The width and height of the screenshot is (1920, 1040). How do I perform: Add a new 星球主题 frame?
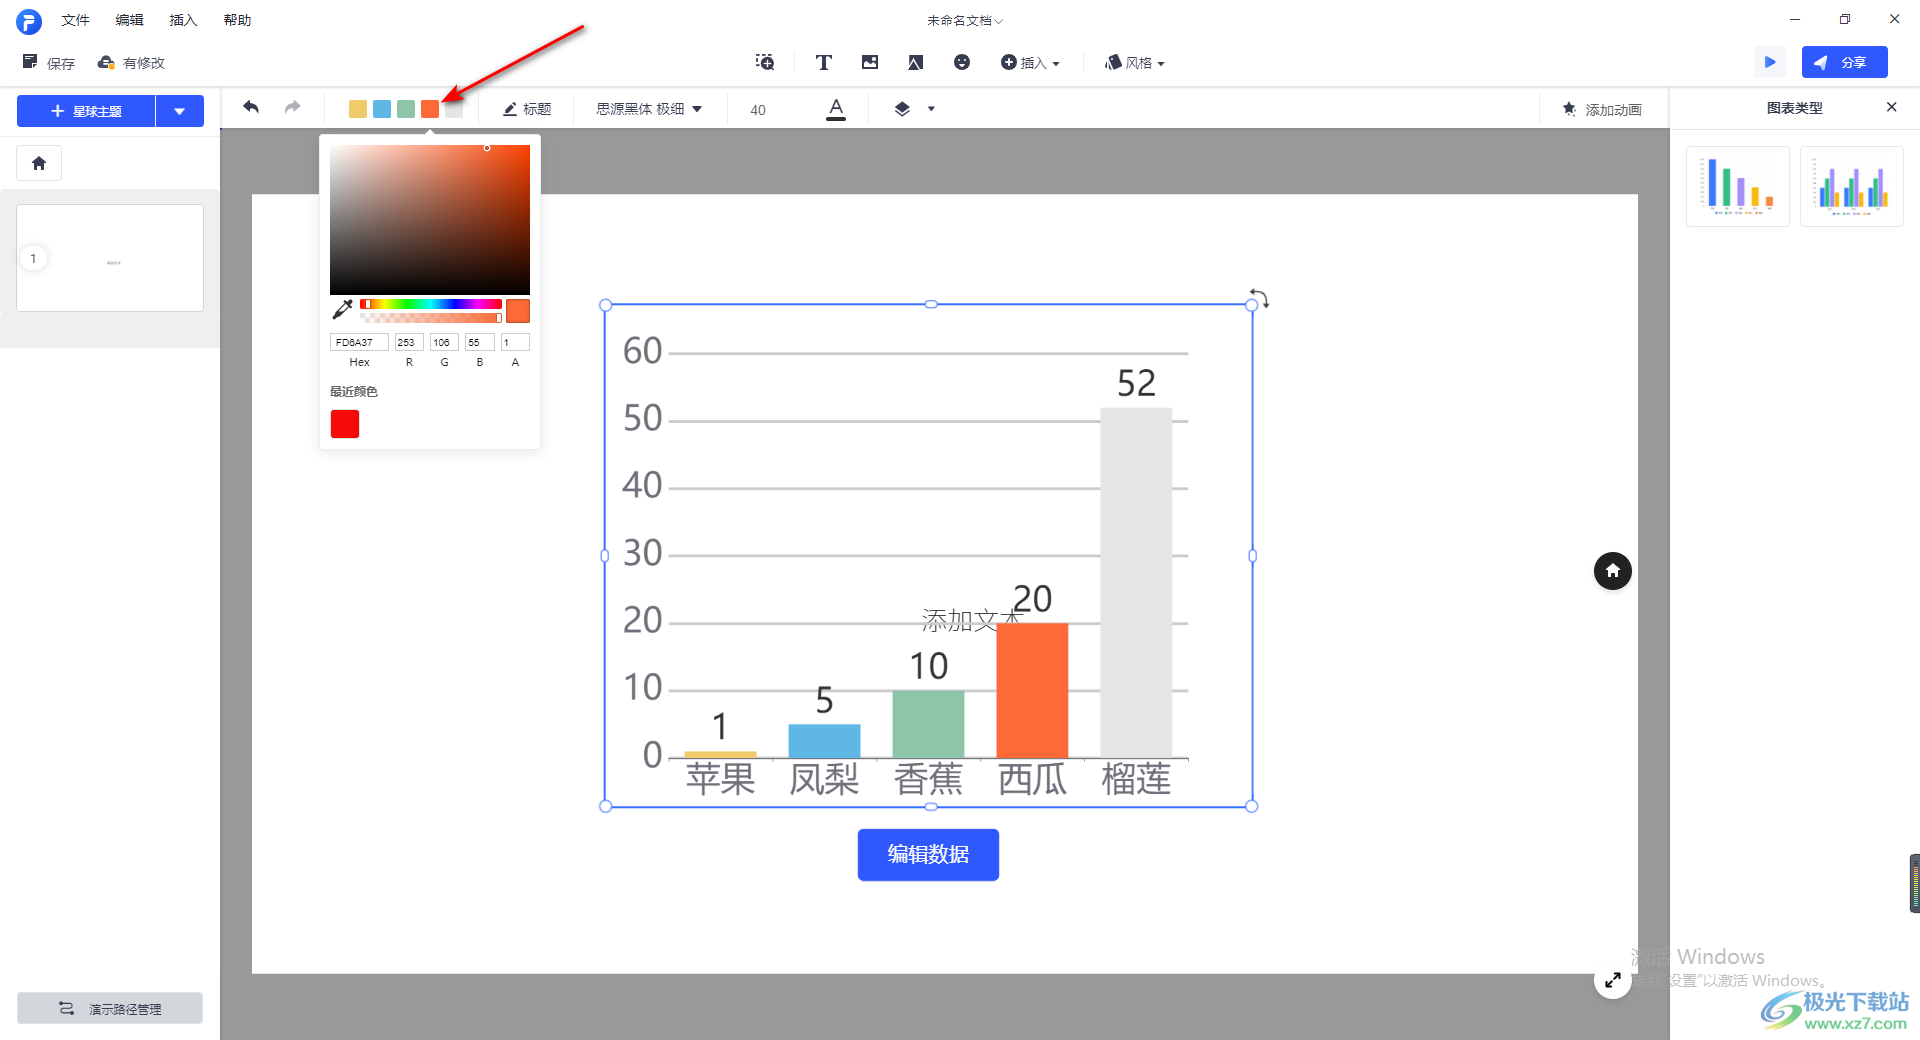[x=86, y=111]
